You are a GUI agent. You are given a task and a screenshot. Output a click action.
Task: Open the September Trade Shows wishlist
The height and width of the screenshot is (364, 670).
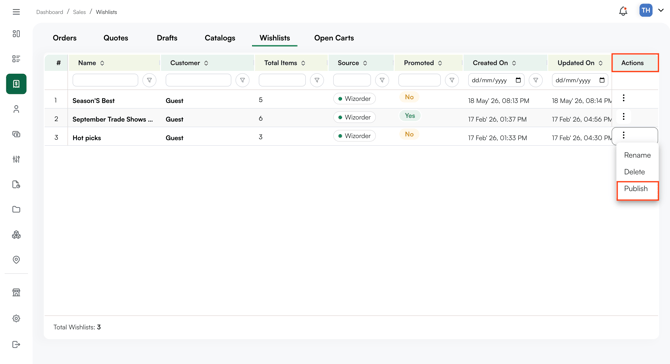112,119
